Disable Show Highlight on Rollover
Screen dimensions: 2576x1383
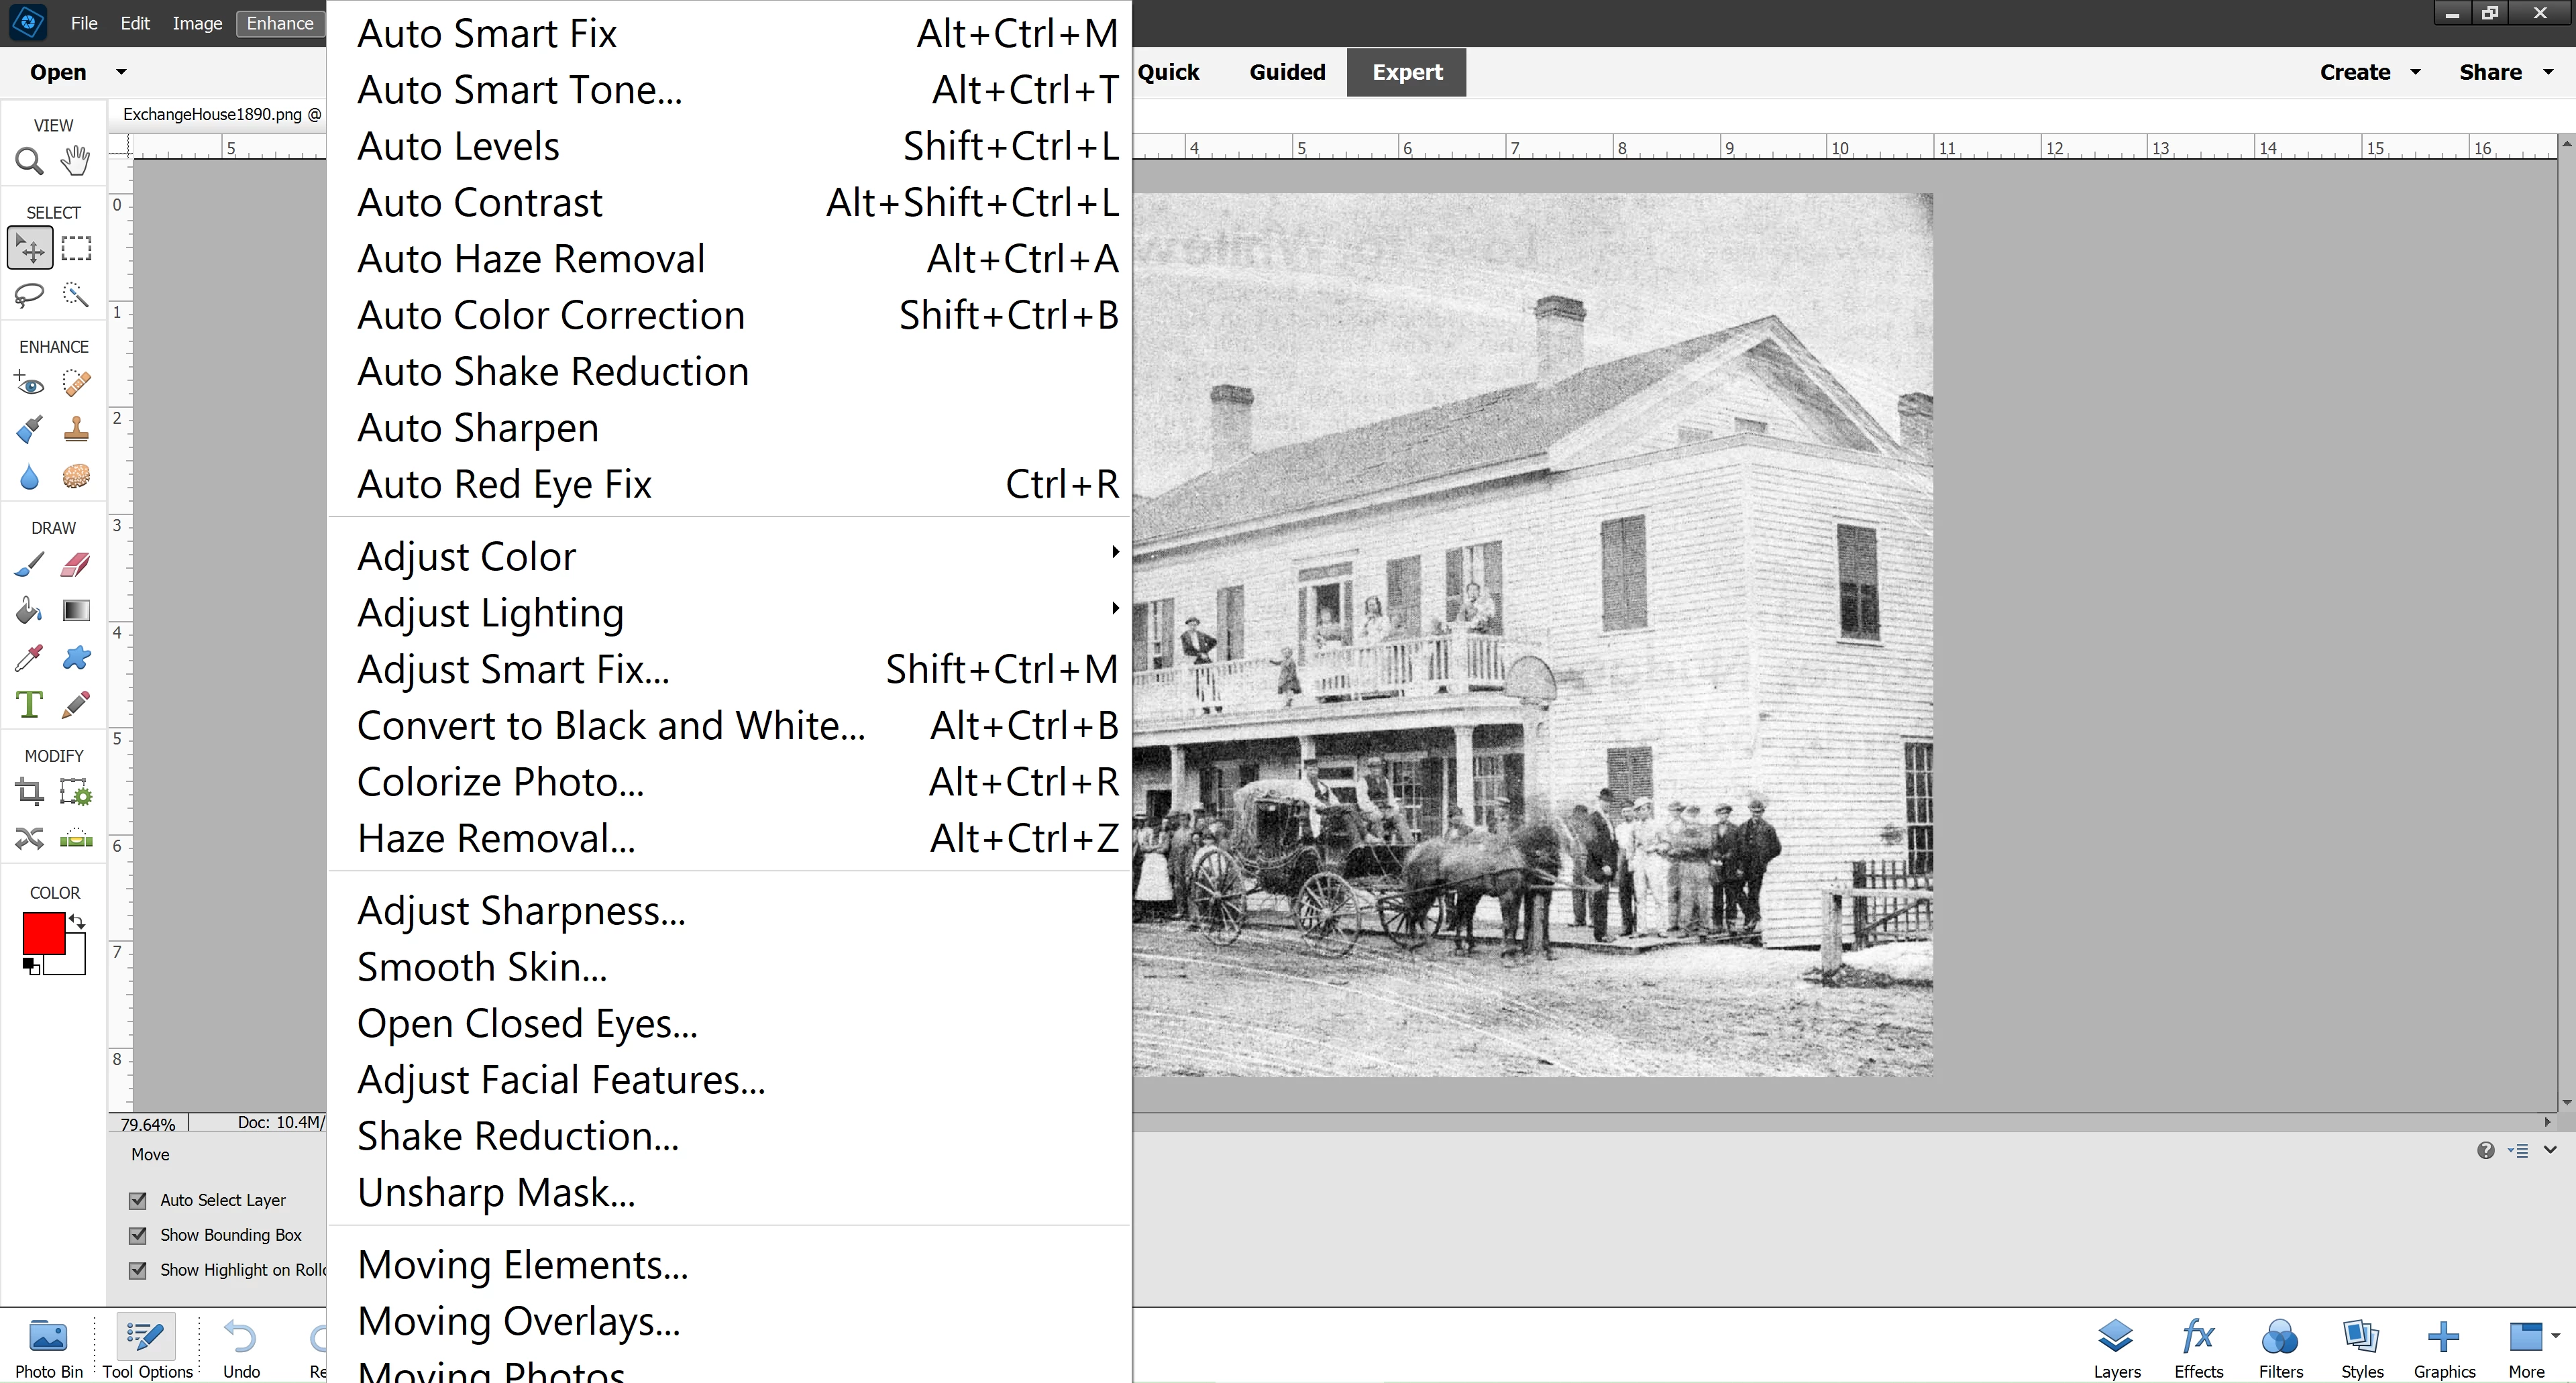(x=138, y=1270)
